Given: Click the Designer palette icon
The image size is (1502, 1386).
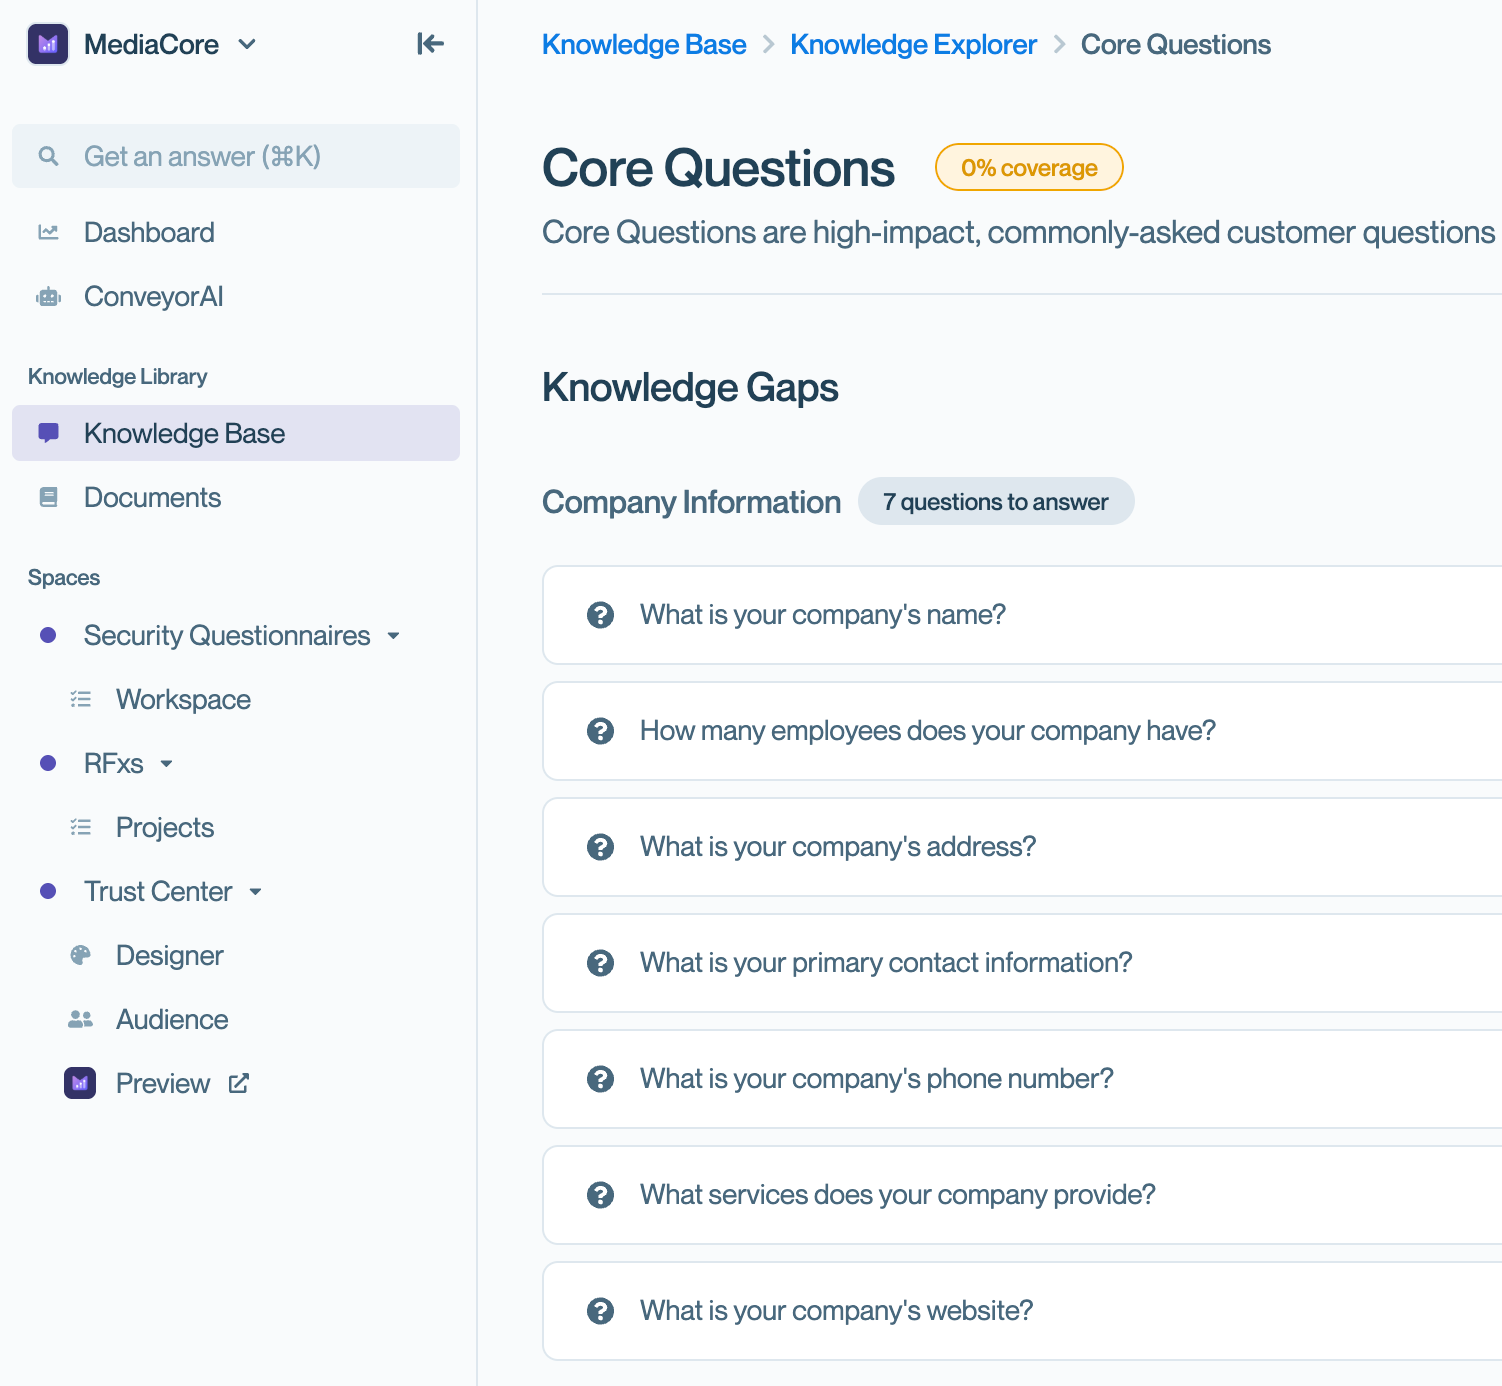Looking at the screenshot, I should point(80,956).
